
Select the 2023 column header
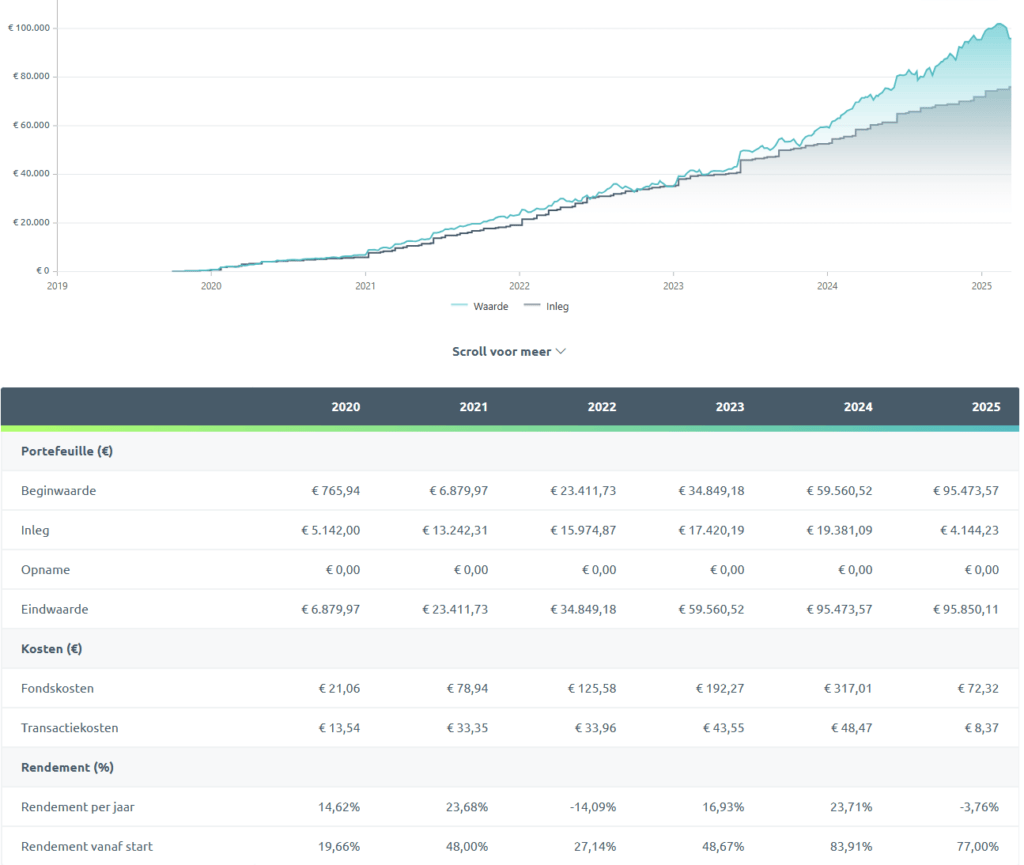[x=730, y=407]
